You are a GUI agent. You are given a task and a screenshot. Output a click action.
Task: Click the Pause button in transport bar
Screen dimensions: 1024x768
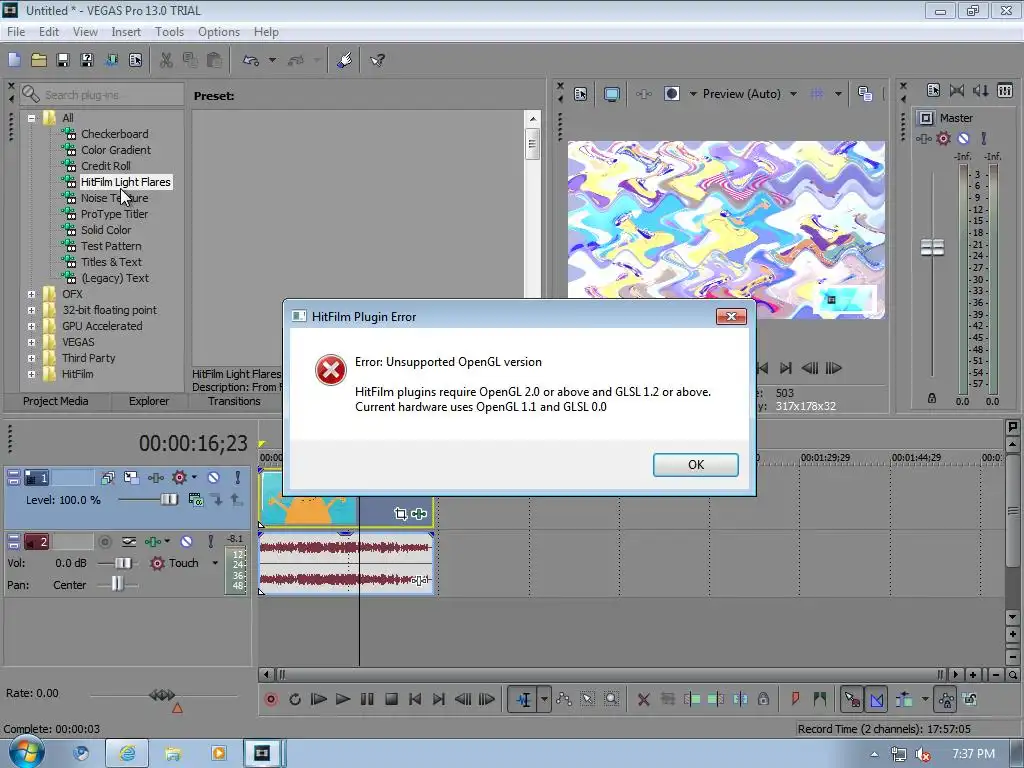pyautogui.click(x=367, y=699)
